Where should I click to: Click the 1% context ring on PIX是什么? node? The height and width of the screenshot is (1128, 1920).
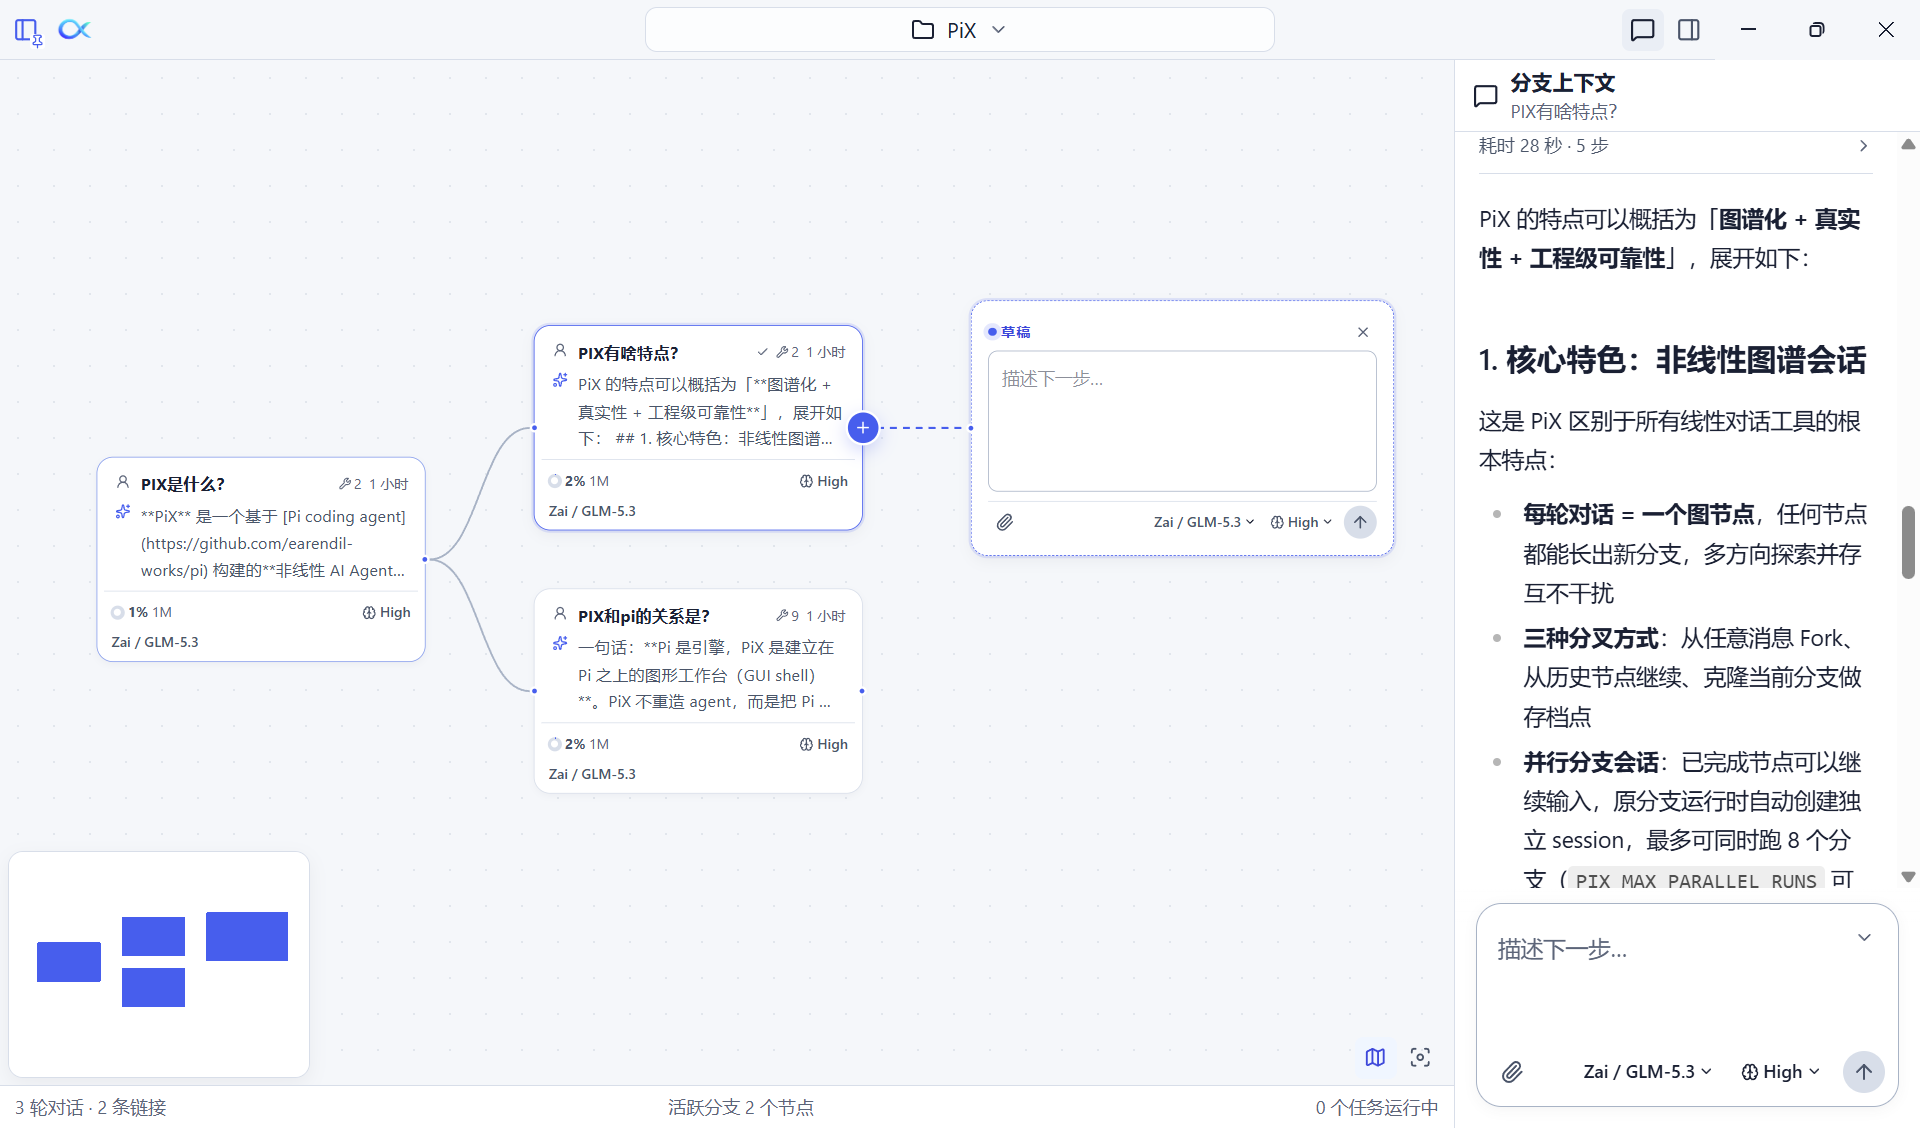click(118, 612)
